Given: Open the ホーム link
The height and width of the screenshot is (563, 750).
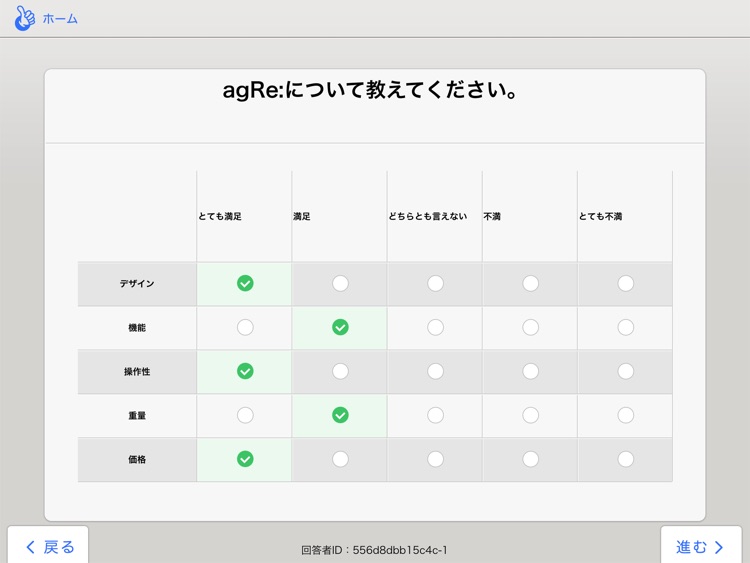Looking at the screenshot, I should click(60, 19).
